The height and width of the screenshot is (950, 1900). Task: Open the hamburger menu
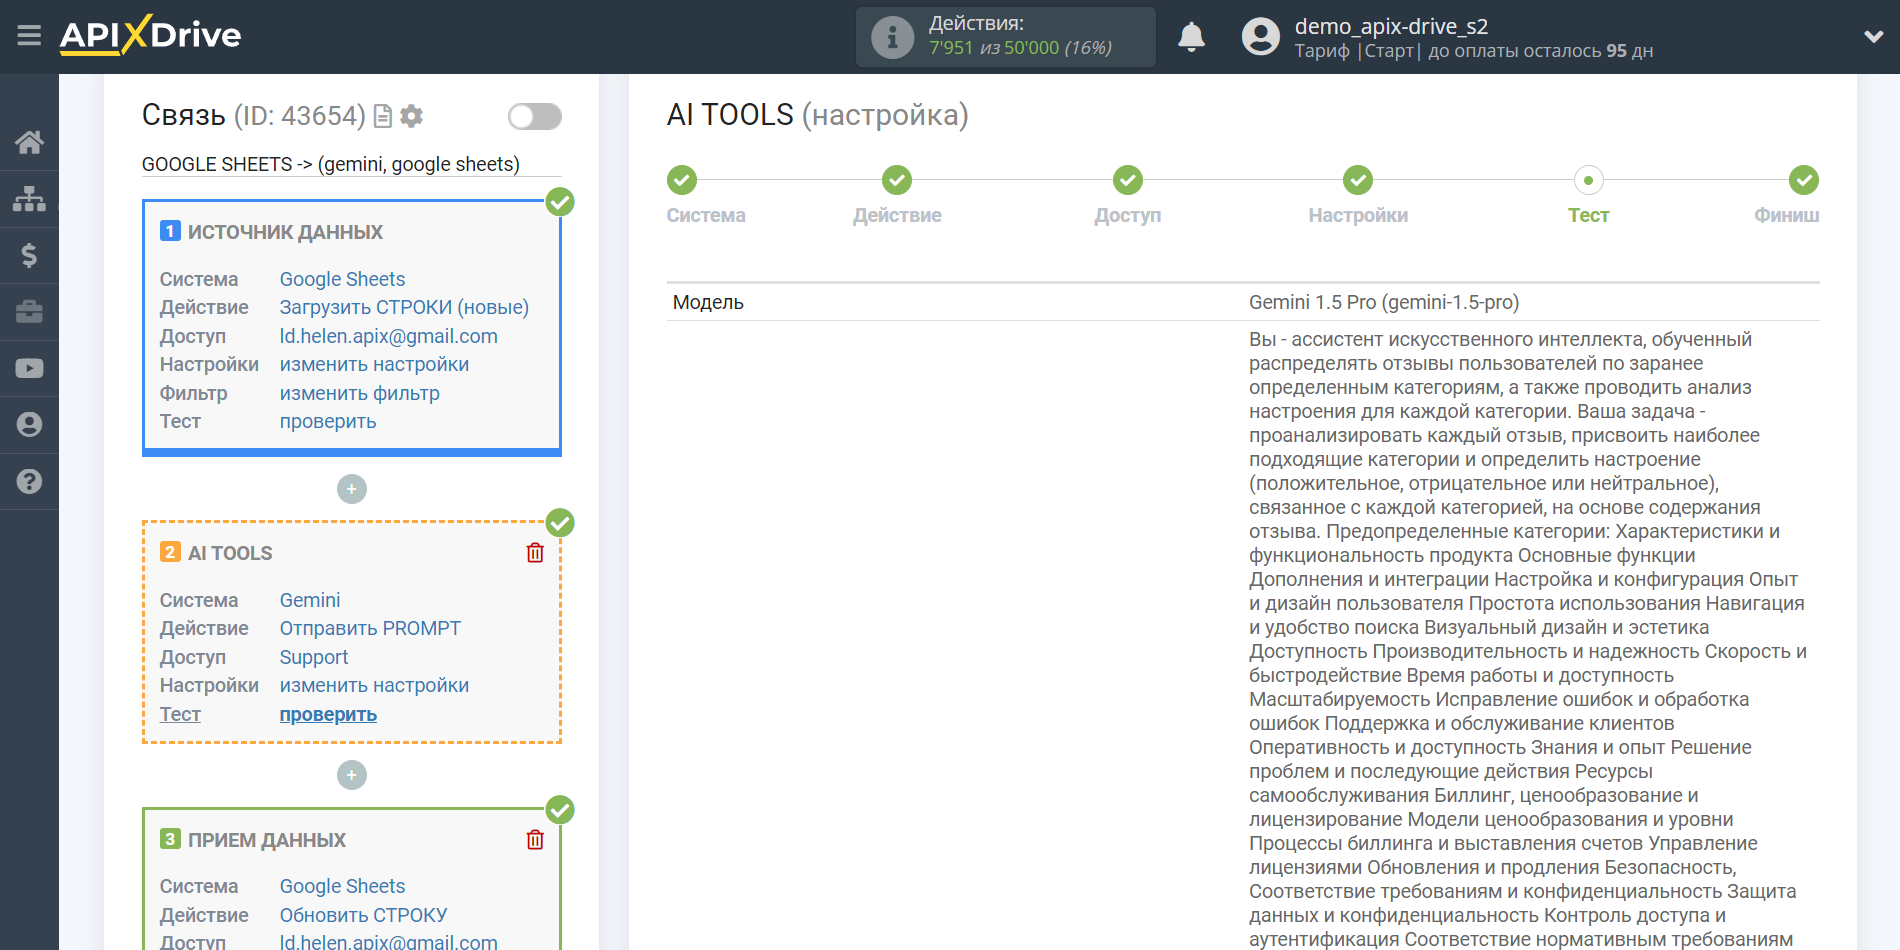(29, 36)
